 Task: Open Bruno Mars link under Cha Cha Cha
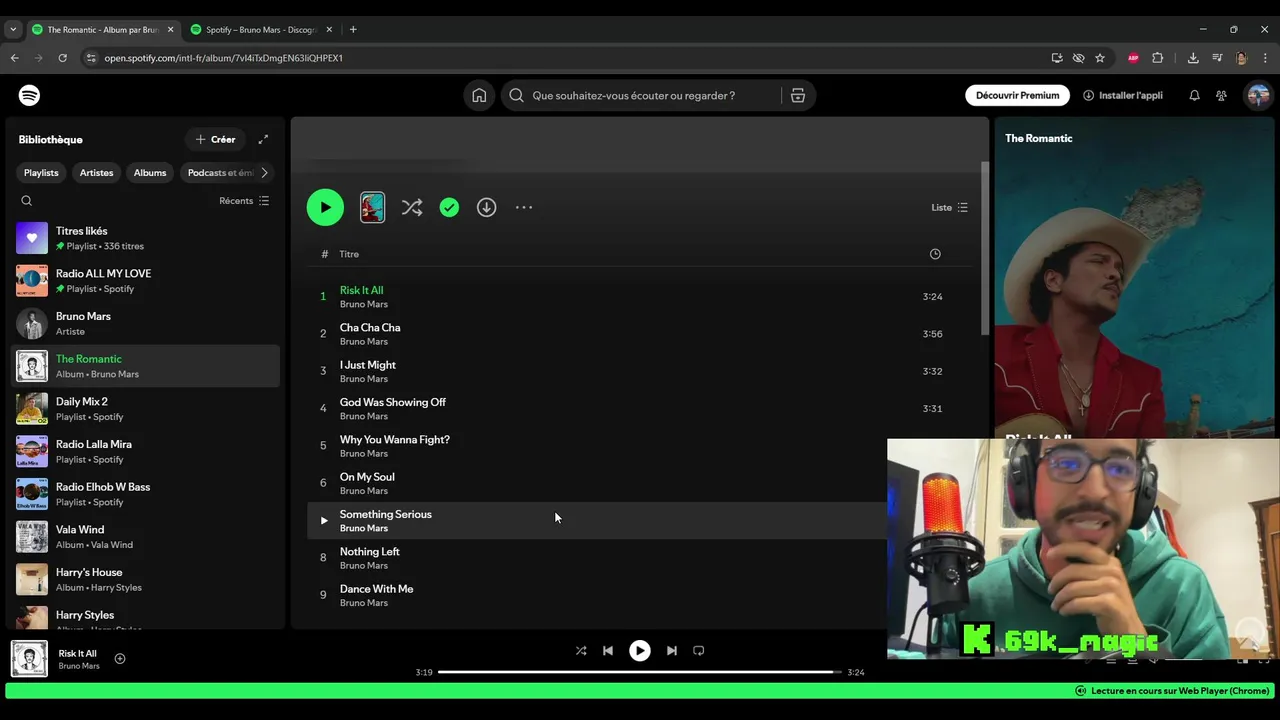(x=364, y=342)
